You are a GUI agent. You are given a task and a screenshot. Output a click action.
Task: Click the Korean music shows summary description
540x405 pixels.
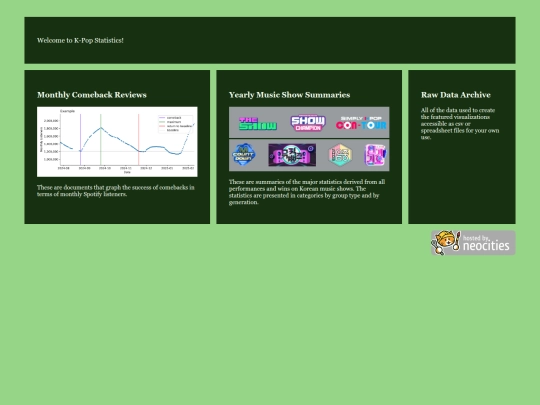point(307,192)
